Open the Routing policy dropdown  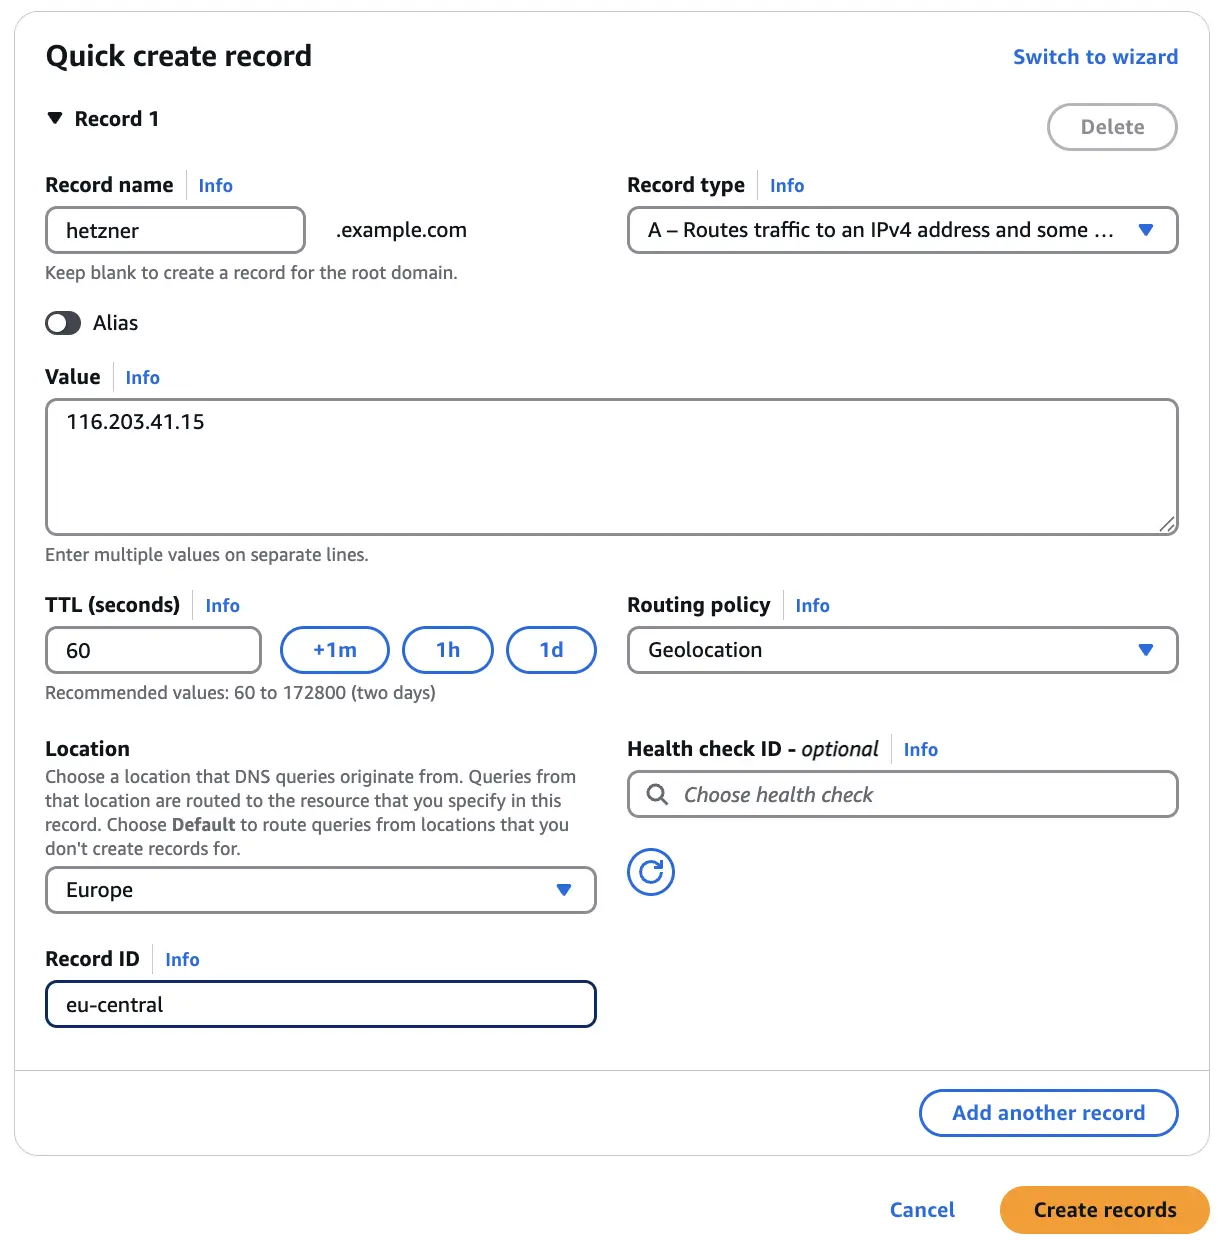point(902,650)
